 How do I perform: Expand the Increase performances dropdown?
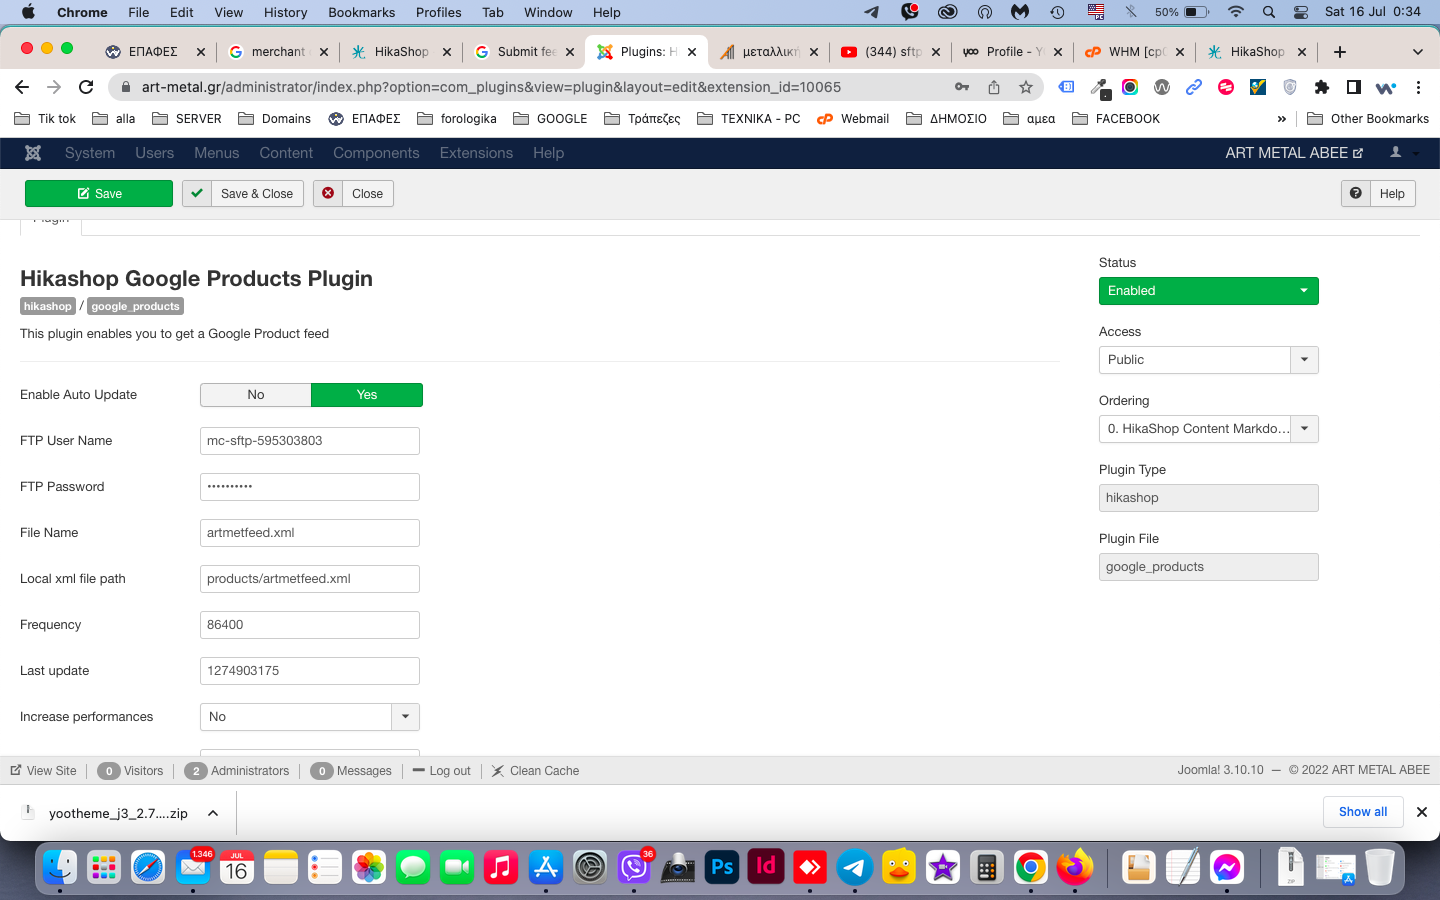310,717
